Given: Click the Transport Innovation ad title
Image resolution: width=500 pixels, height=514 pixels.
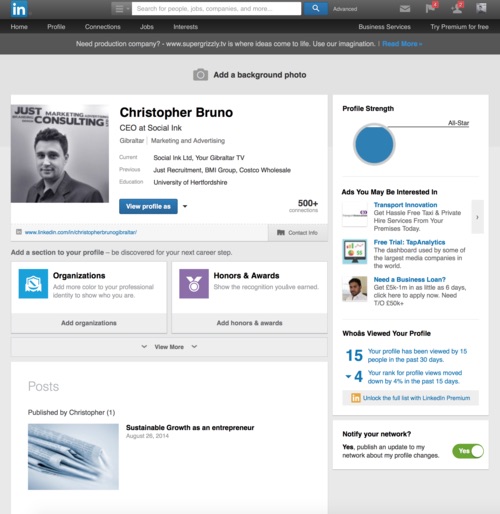Looking at the screenshot, I should tap(405, 205).
